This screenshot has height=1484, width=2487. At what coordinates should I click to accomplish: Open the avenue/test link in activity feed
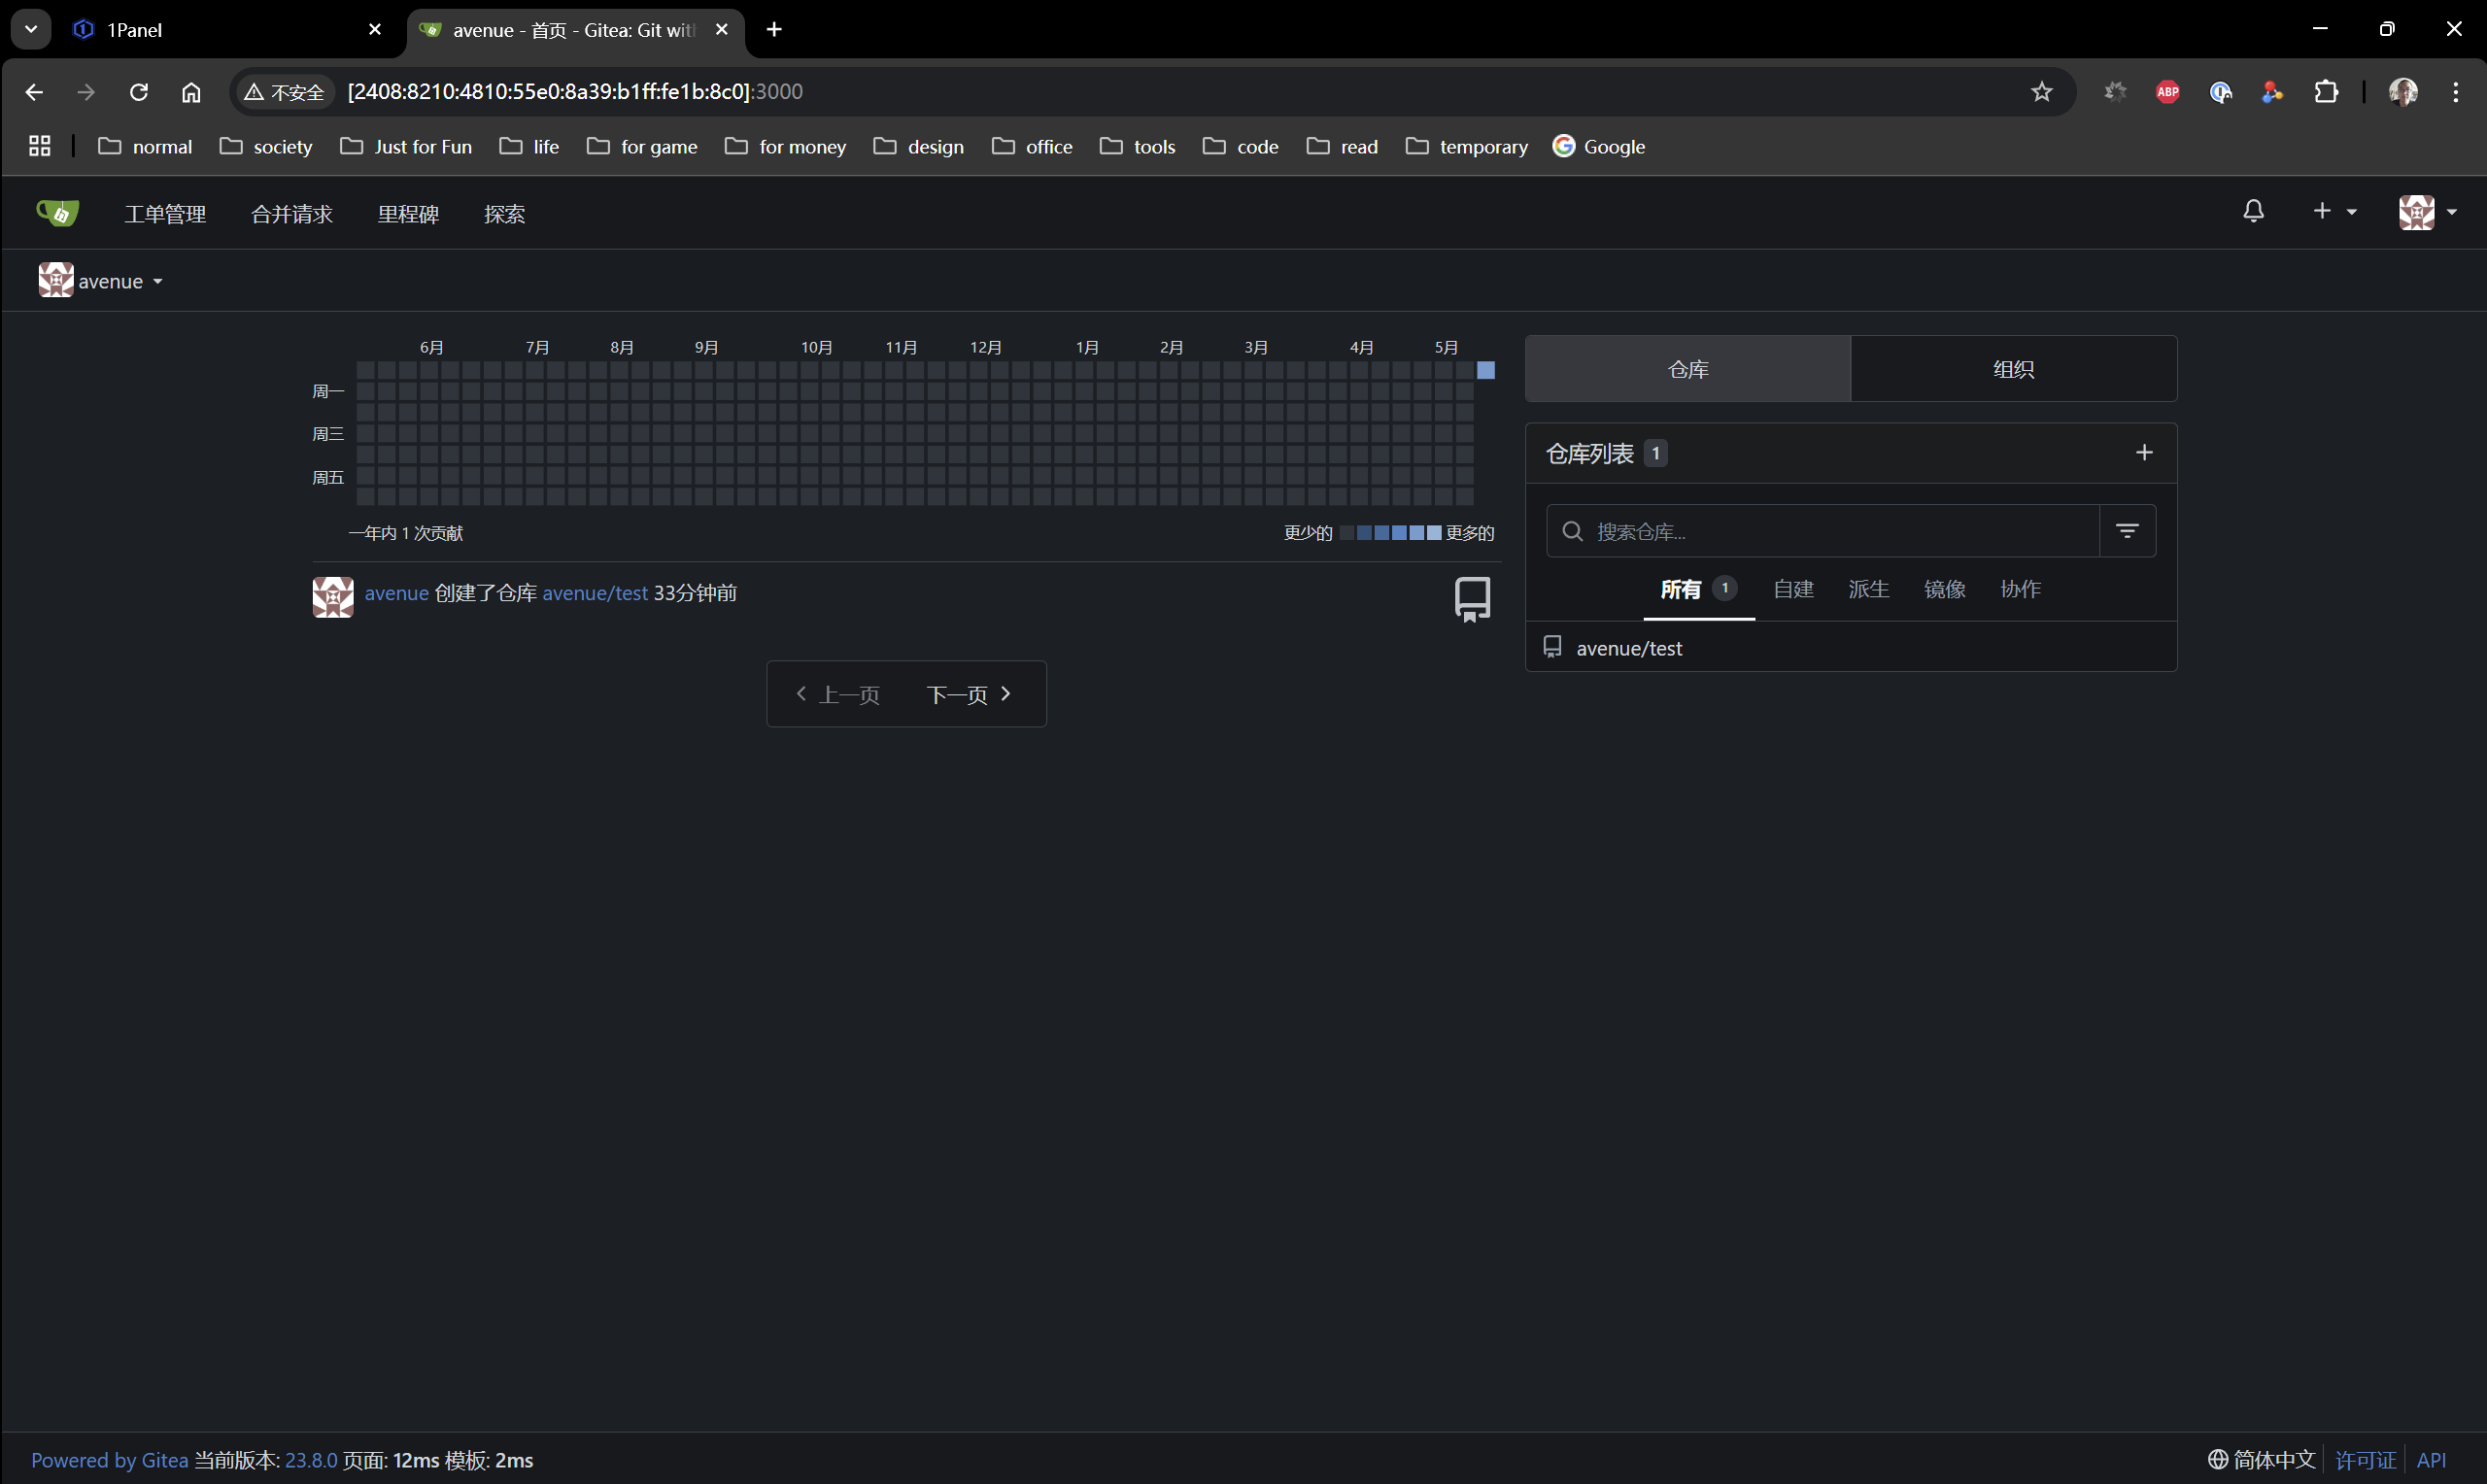point(595,593)
